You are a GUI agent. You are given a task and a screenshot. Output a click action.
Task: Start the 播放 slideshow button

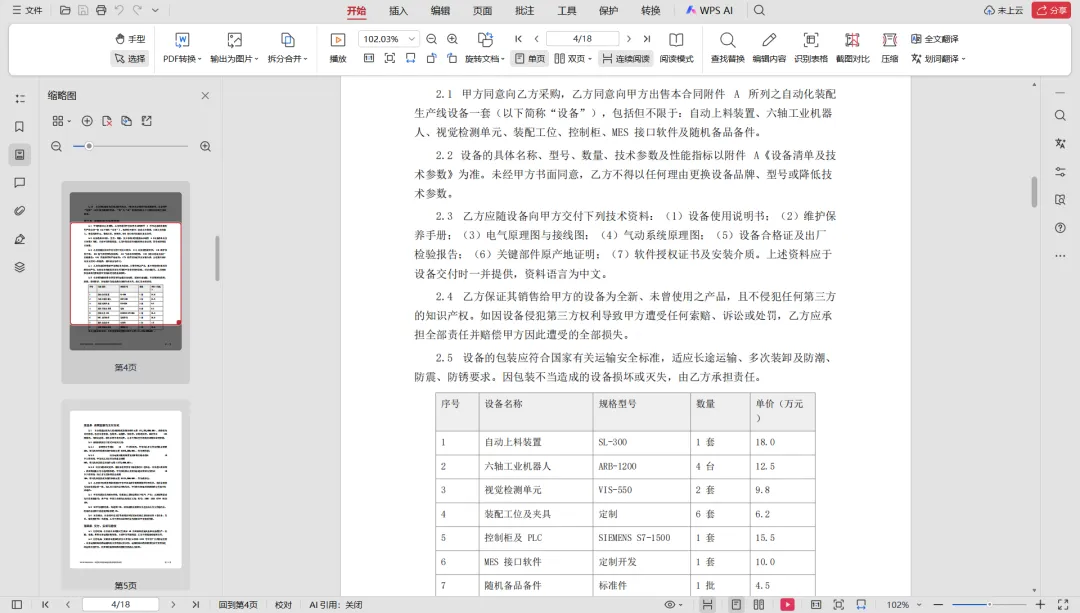click(x=338, y=48)
